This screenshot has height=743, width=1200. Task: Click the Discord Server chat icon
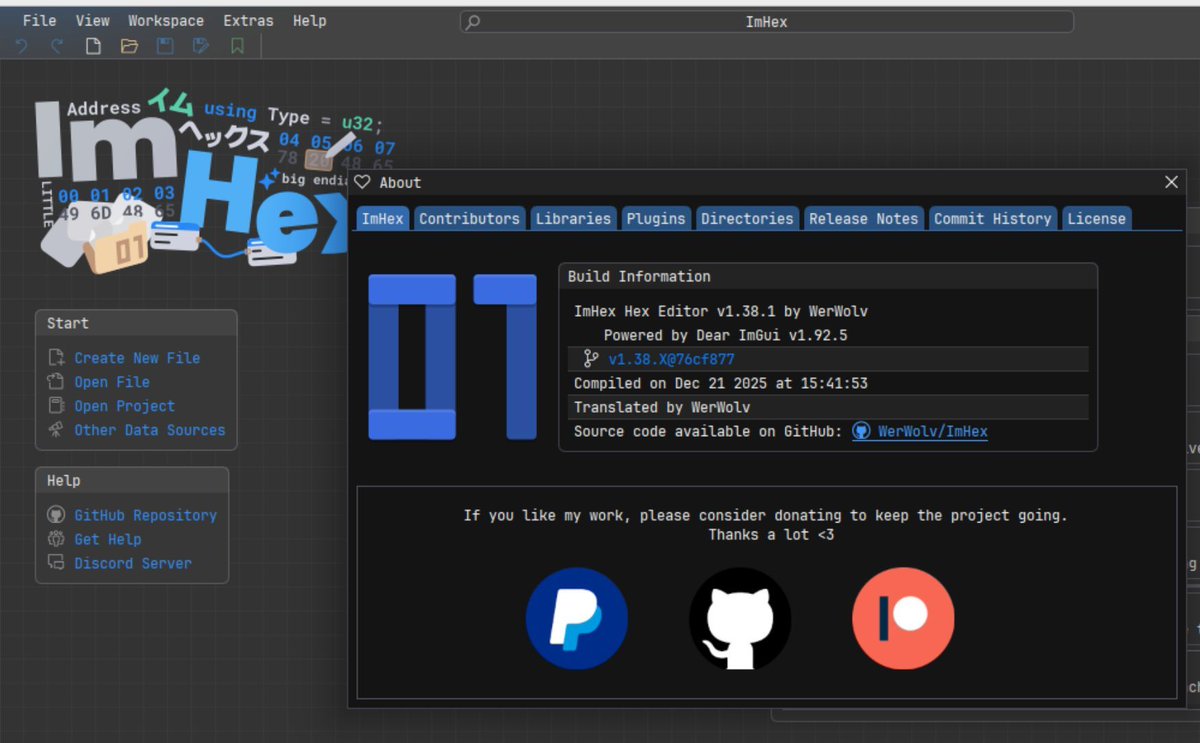[x=57, y=563]
